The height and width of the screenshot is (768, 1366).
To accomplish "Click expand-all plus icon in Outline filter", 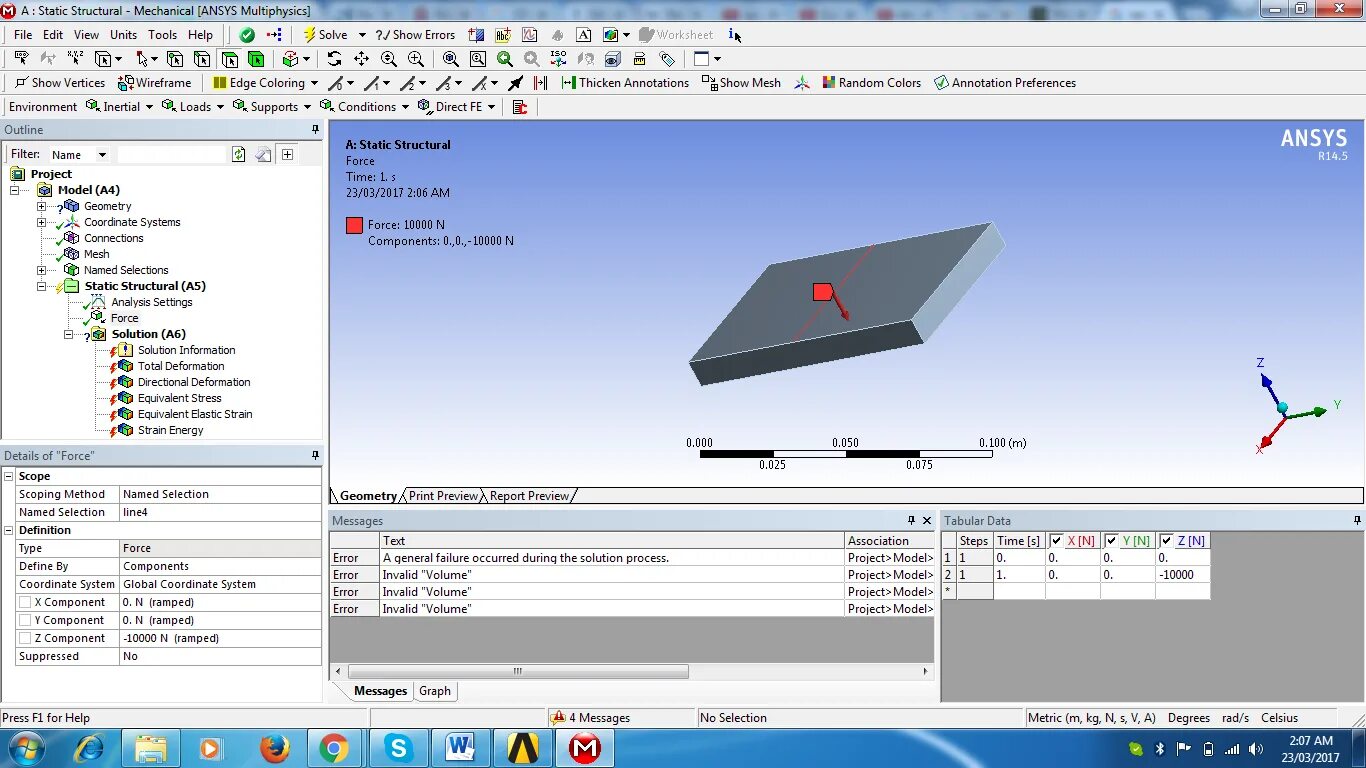I will (287, 154).
